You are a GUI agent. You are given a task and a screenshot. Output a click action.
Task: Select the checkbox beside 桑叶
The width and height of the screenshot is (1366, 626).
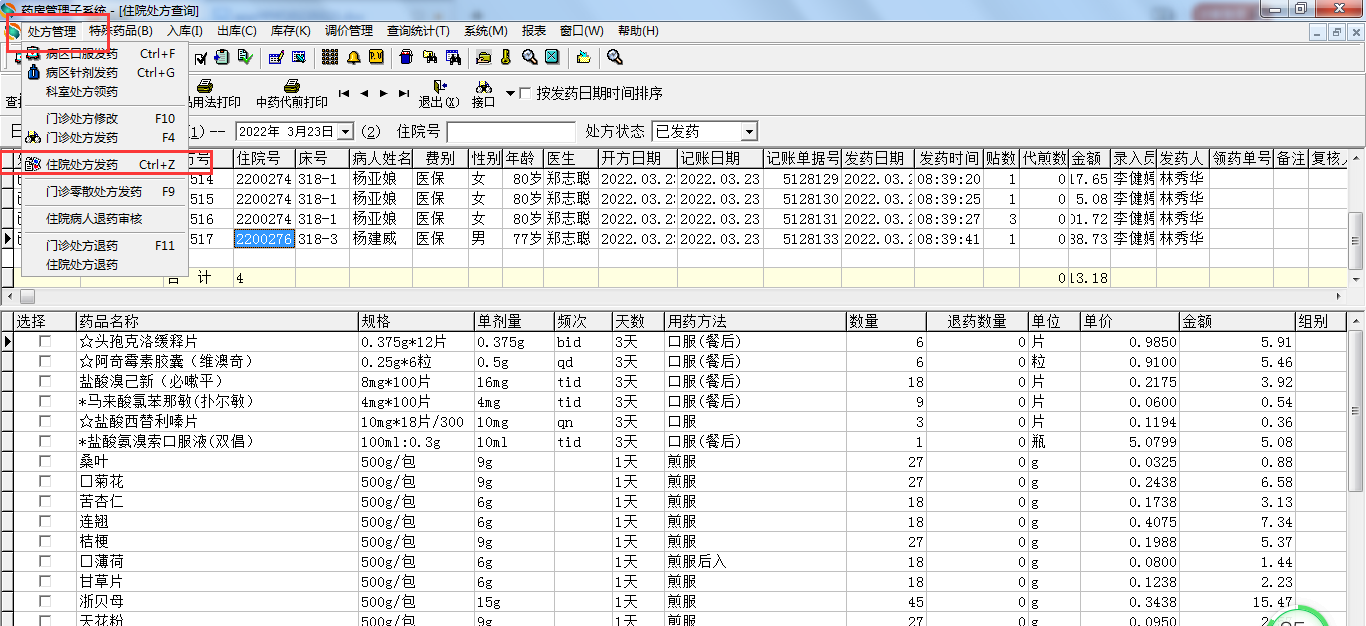point(45,462)
